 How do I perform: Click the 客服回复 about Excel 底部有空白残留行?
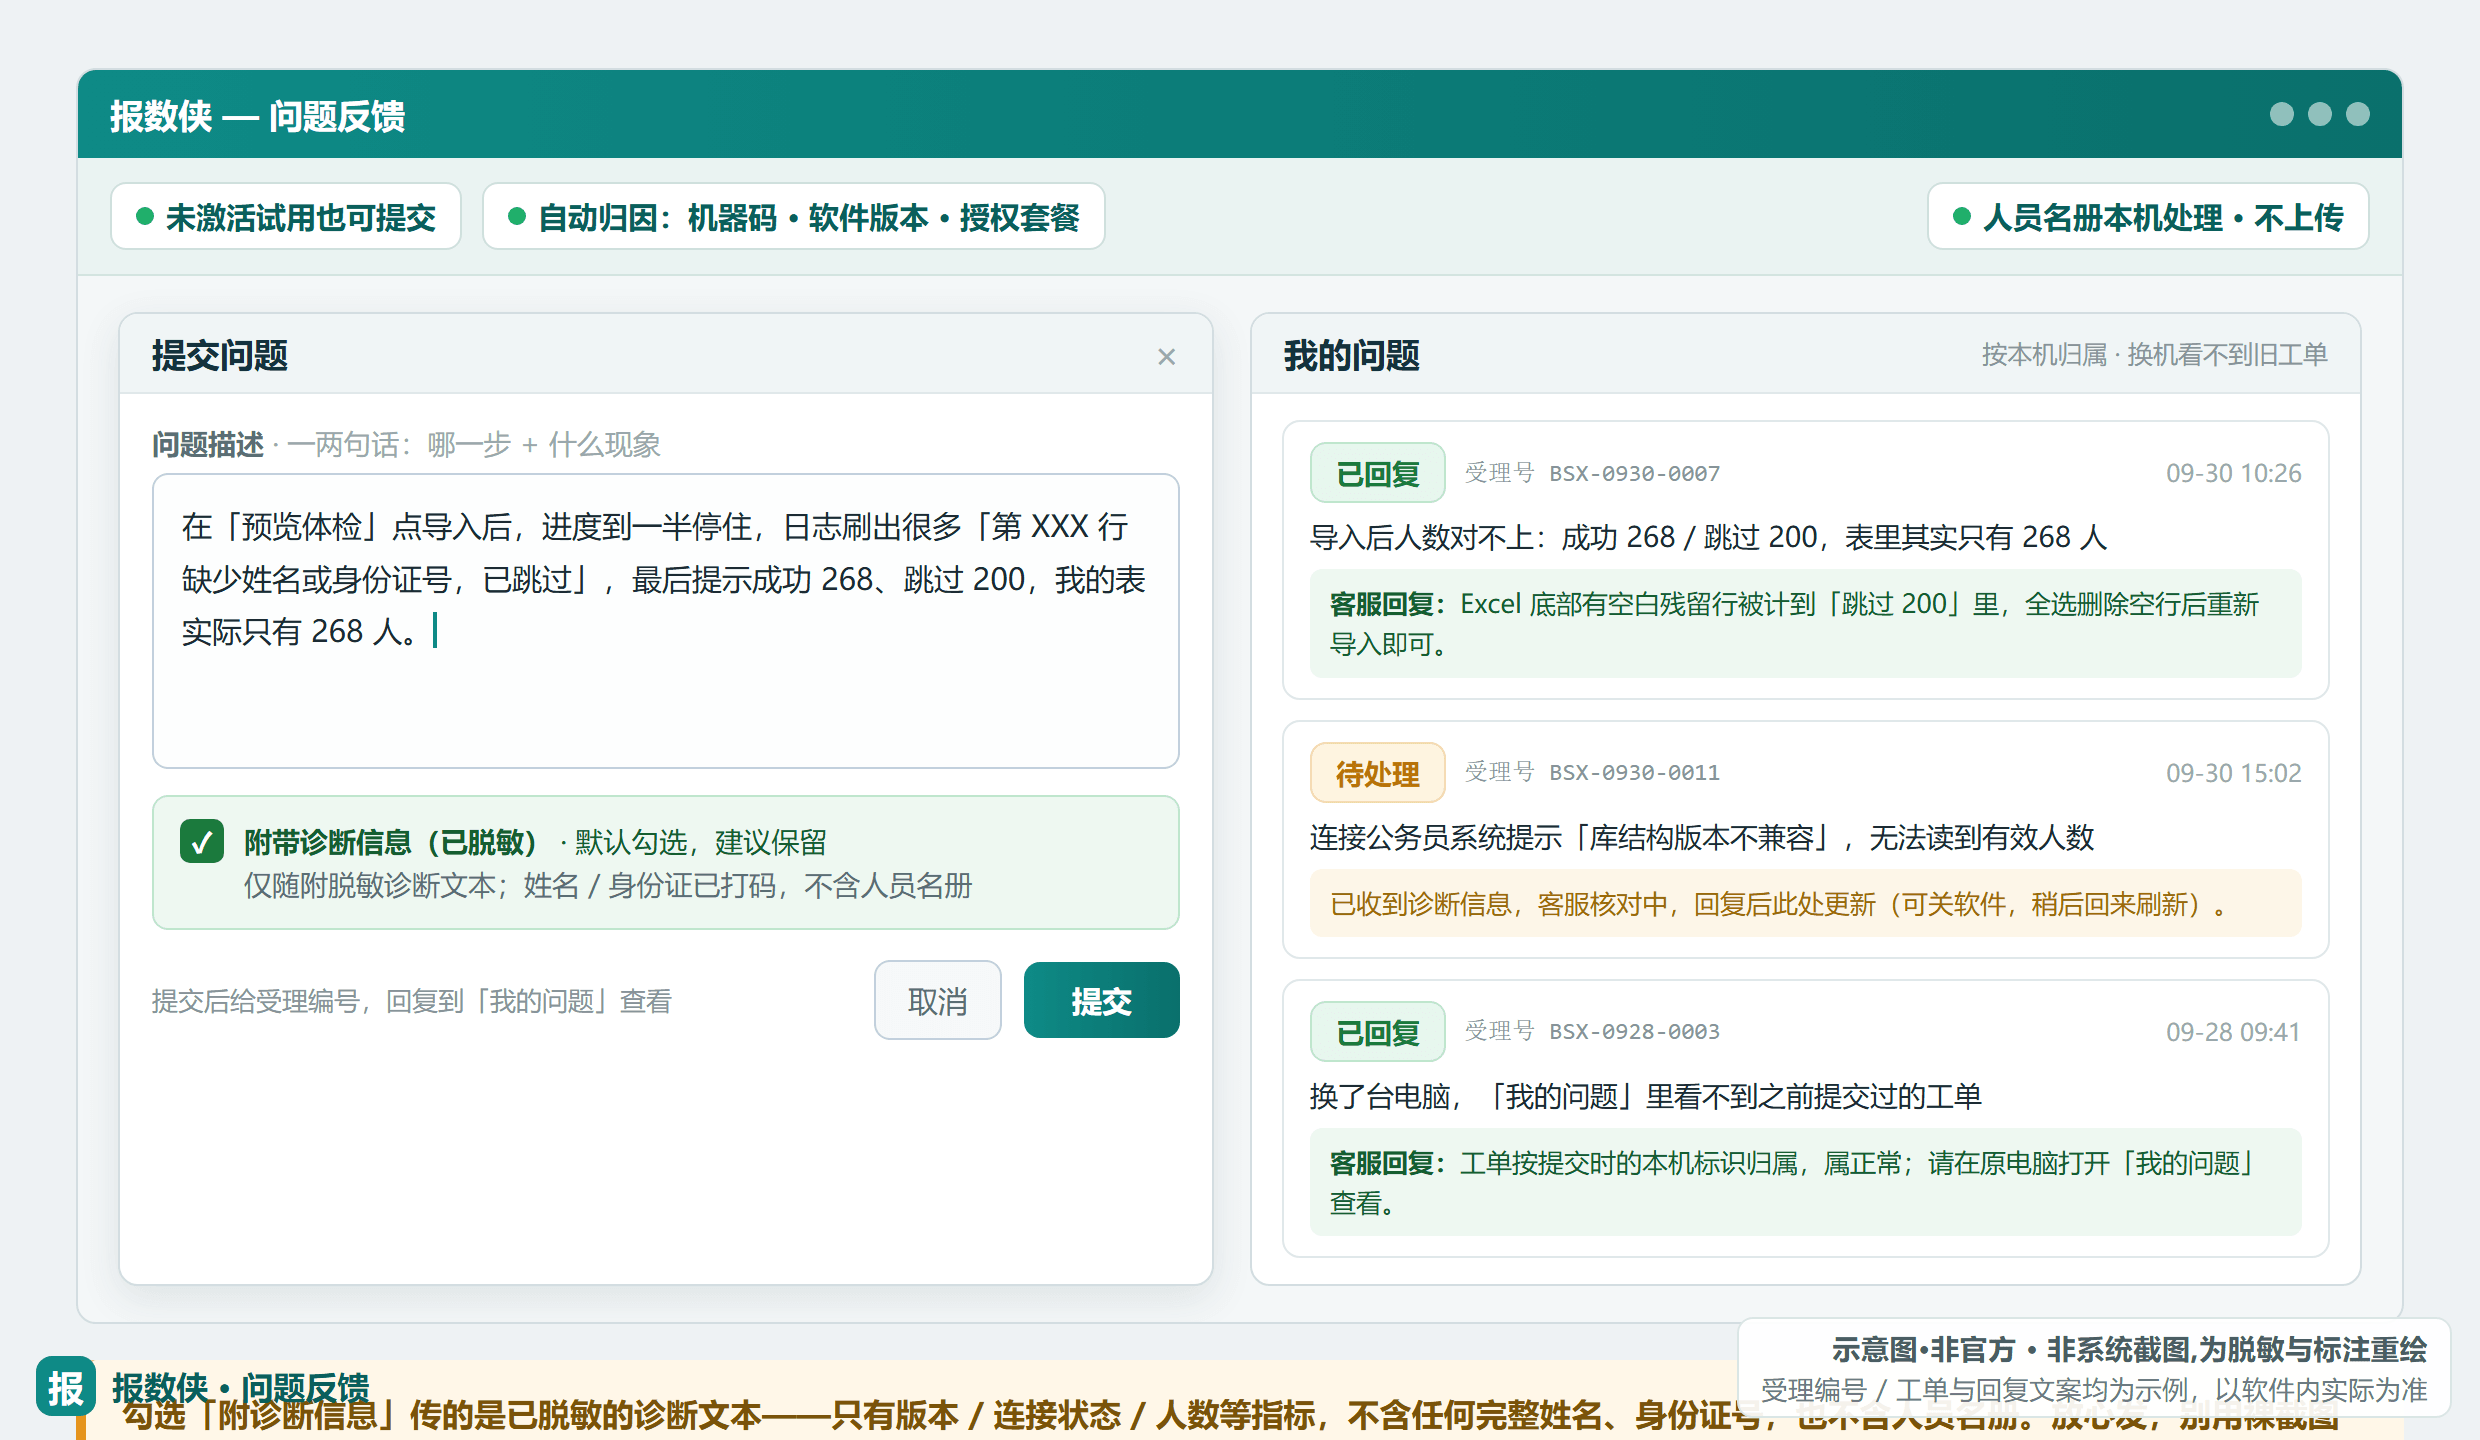point(1805,623)
